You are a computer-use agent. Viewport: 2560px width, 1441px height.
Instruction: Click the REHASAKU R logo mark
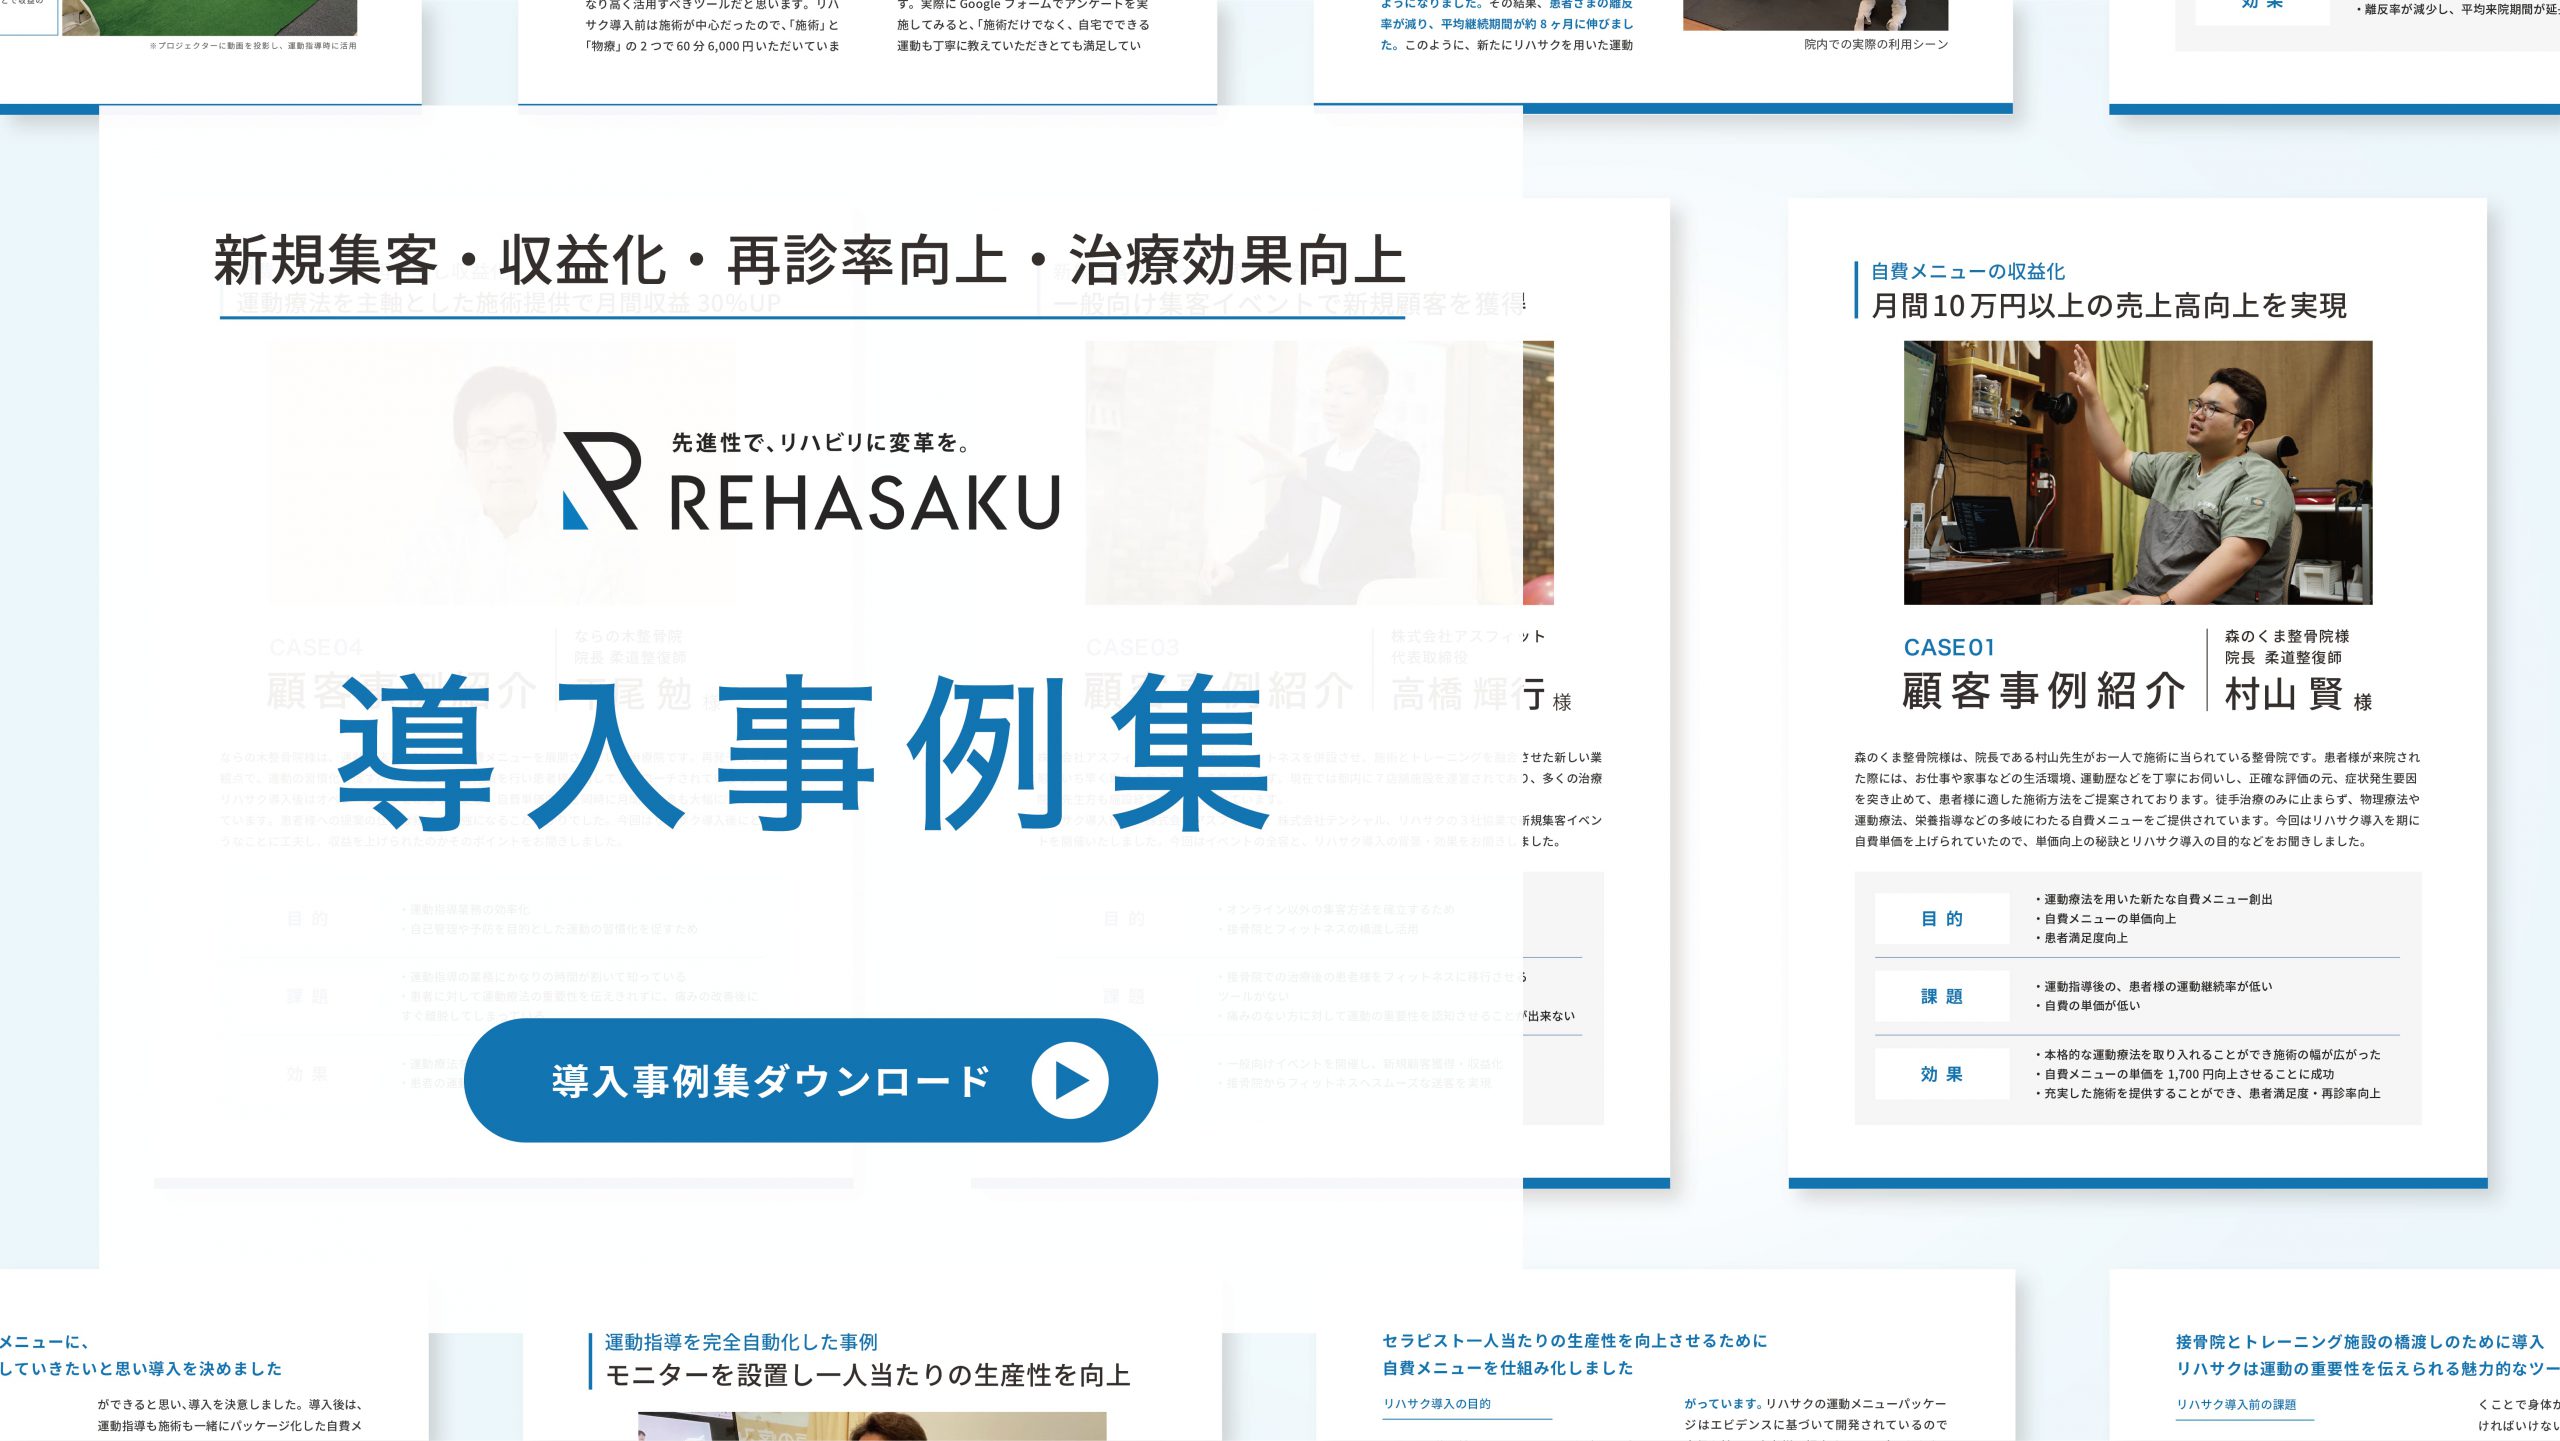point(602,481)
